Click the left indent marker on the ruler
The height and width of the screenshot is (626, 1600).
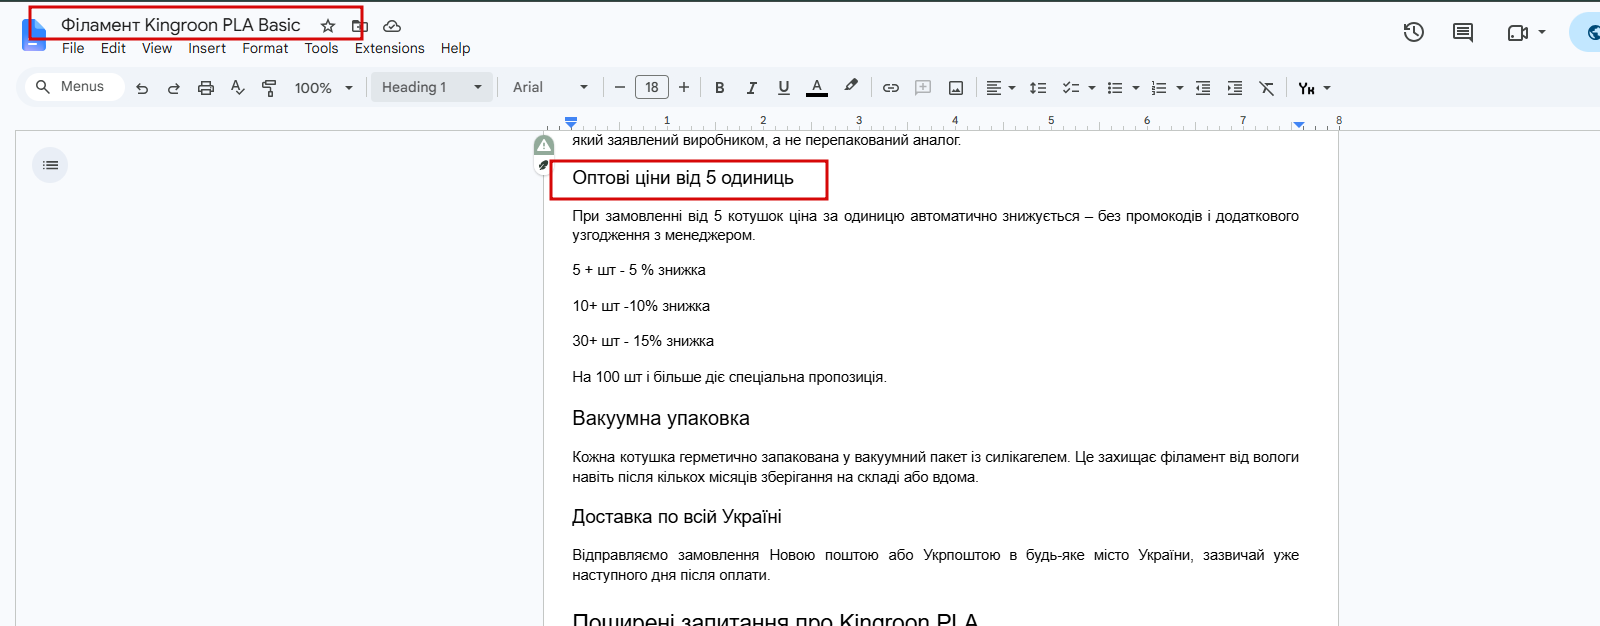tap(571, 122)
